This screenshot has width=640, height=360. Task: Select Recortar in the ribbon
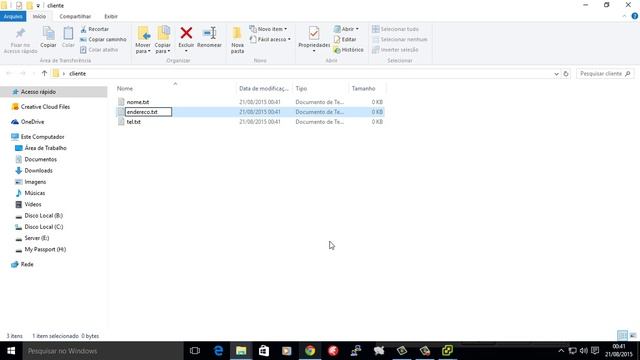click(x=95, y=29)
